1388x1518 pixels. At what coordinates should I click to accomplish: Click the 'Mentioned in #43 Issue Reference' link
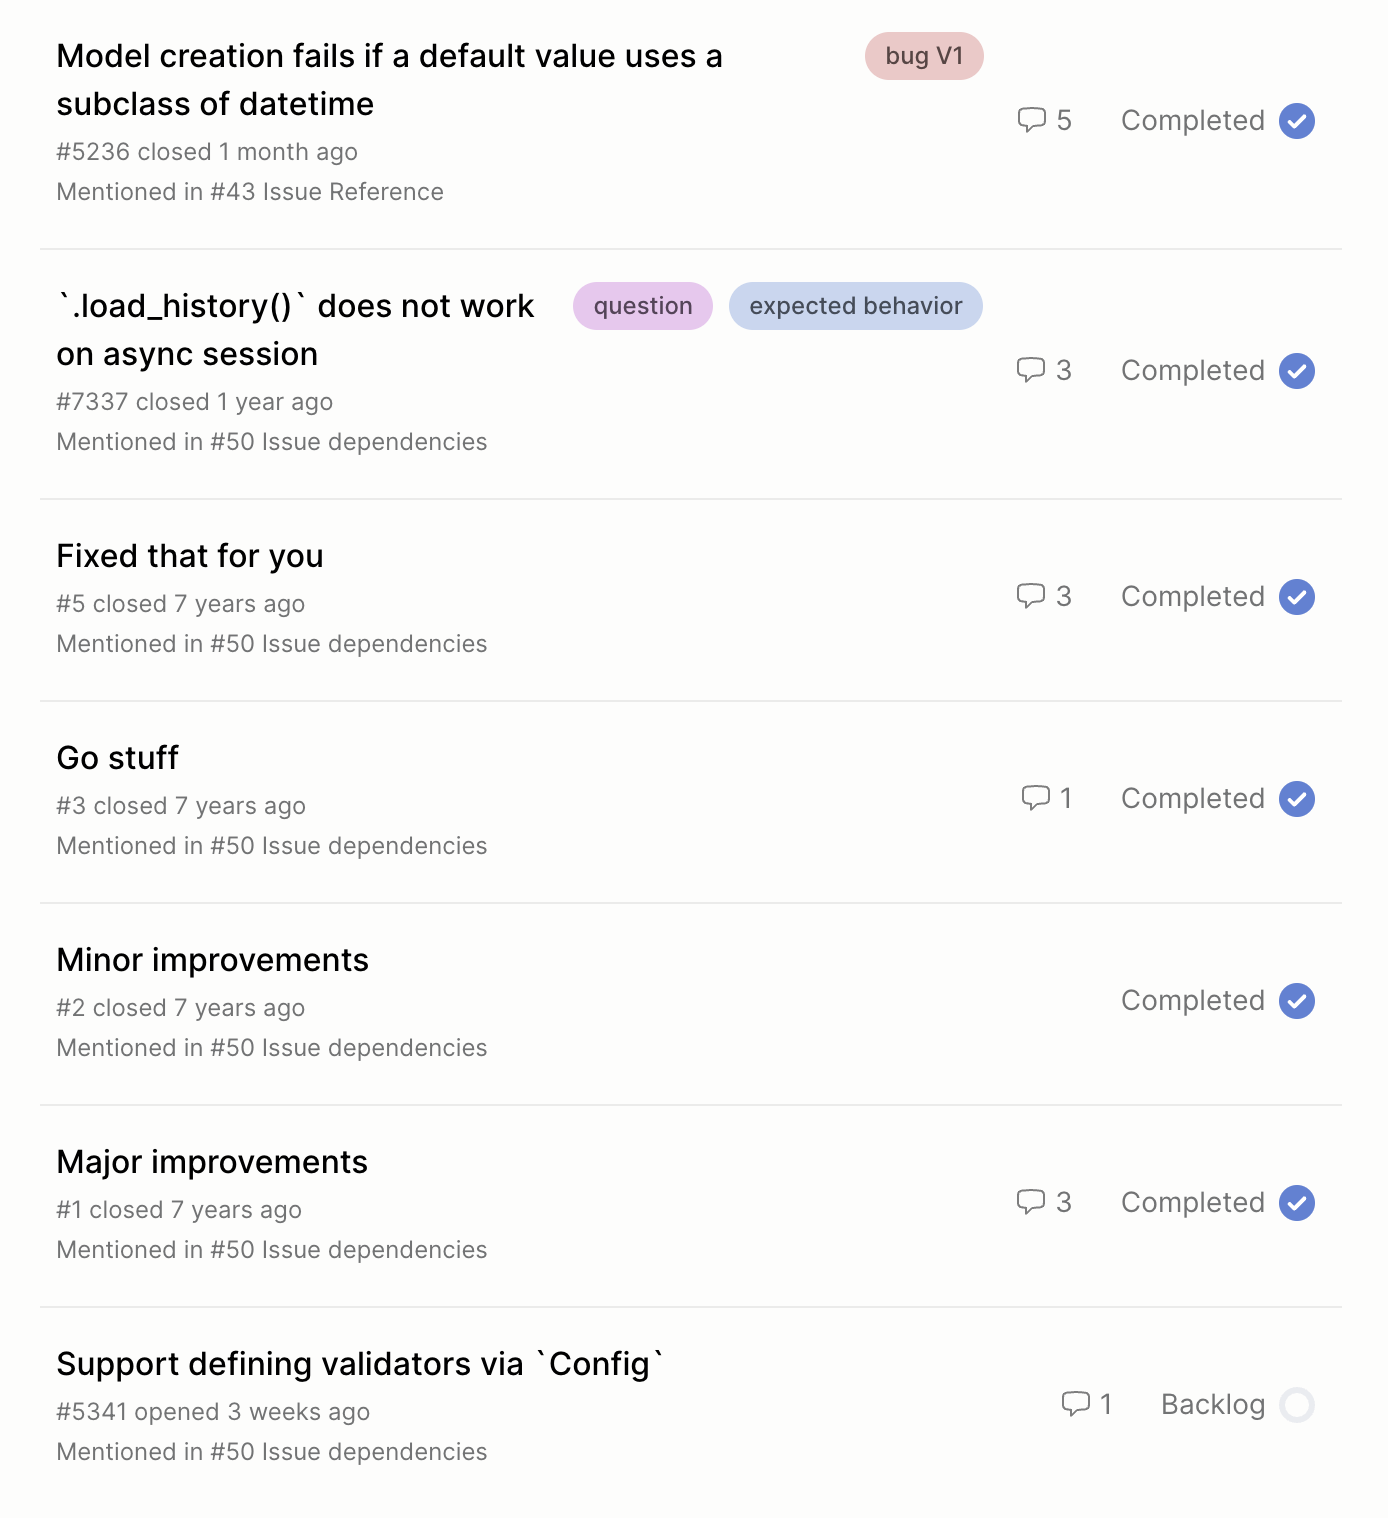coord(250,191)
